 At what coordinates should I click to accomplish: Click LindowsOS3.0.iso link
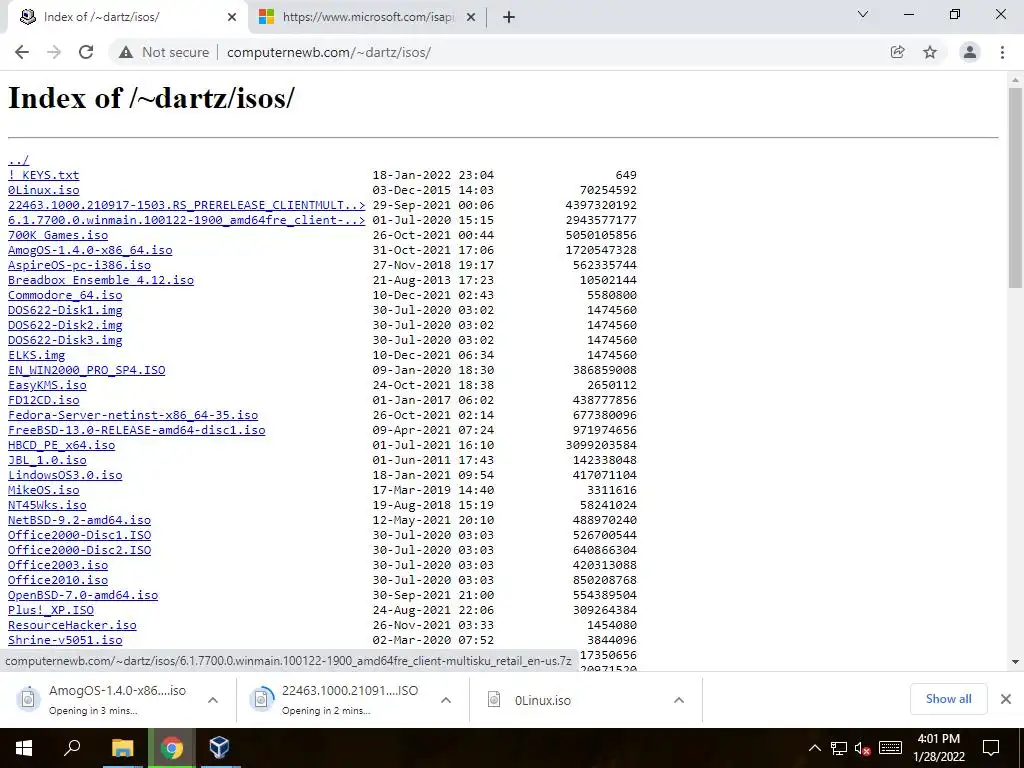click(65, 475)
